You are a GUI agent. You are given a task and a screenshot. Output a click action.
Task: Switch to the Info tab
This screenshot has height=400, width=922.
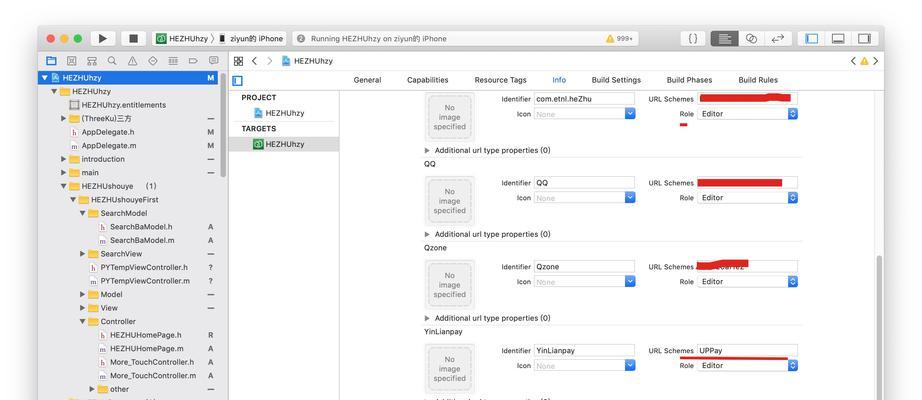[559, 80]
